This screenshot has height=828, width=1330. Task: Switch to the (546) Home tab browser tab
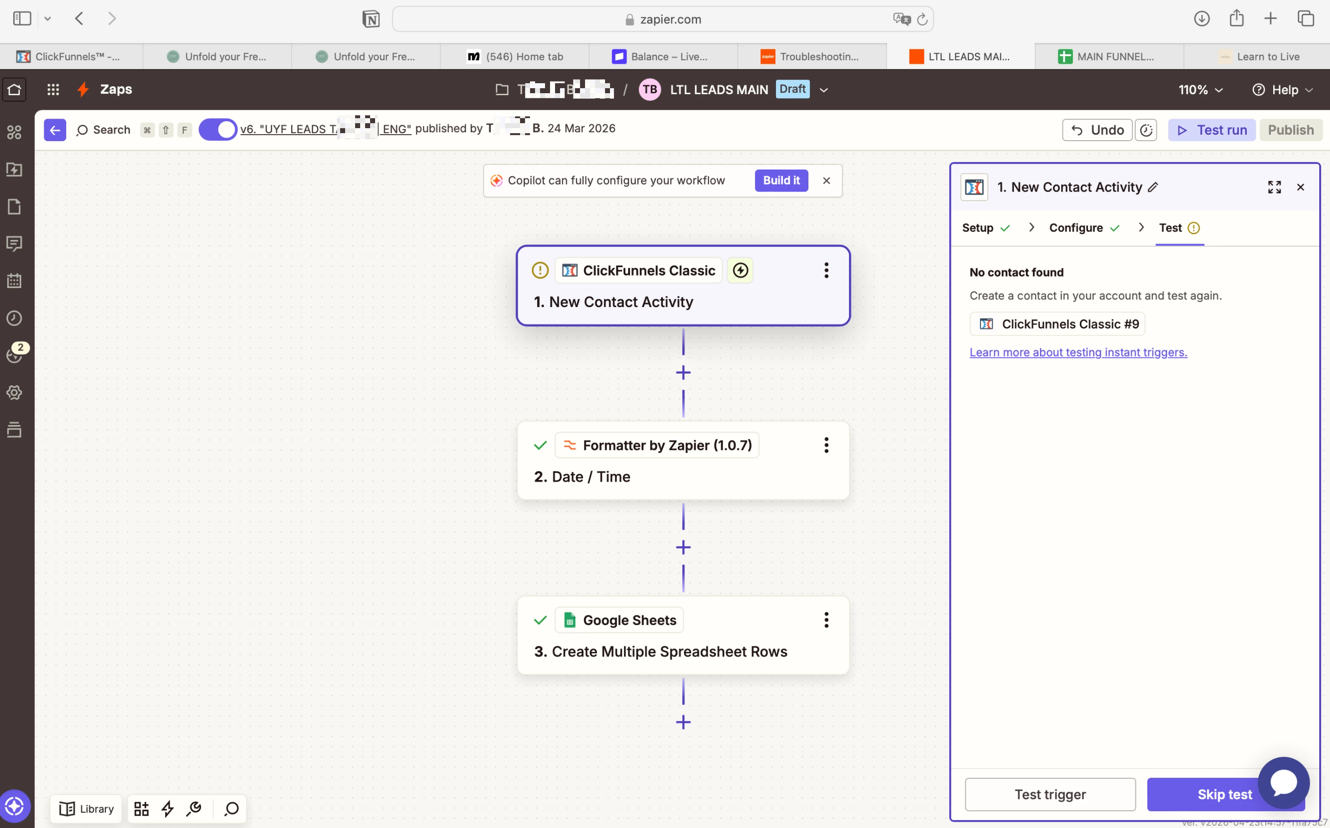point(515,56)
